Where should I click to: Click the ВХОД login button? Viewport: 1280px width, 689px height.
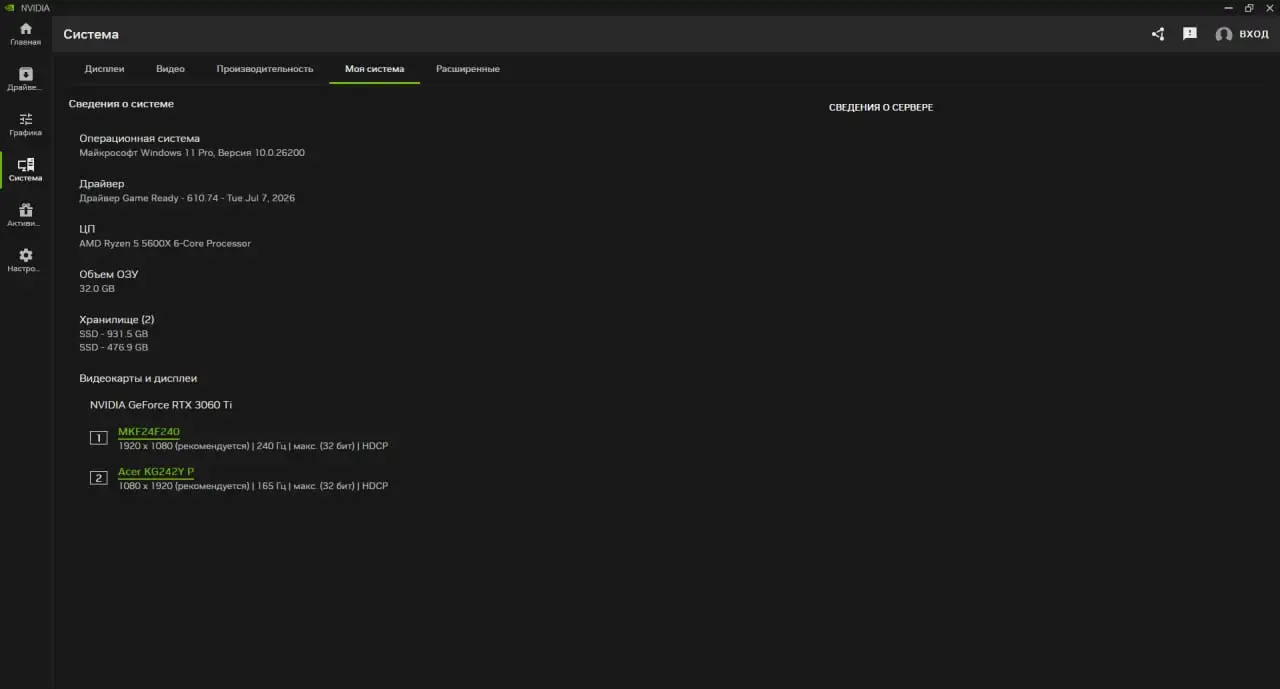coord(1254,34)
